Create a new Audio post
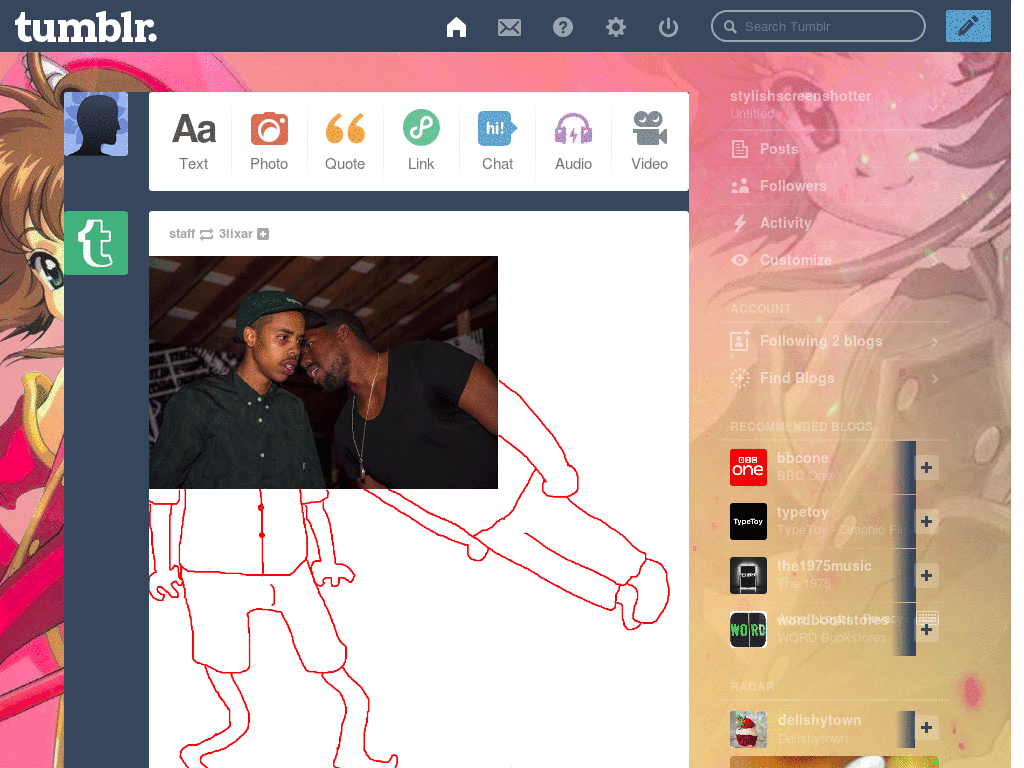The image size is (1024, 768). (x=573, y=141)
